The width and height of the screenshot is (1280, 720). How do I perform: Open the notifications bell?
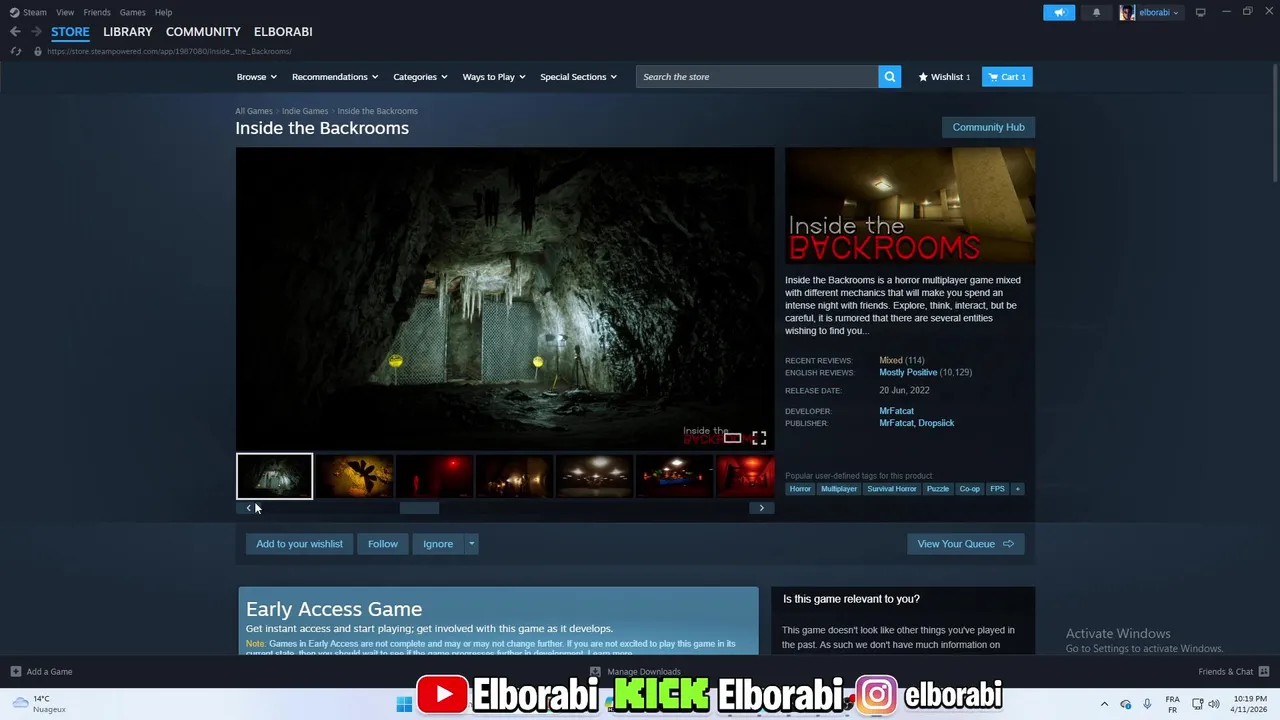(x=1096, y=12)
